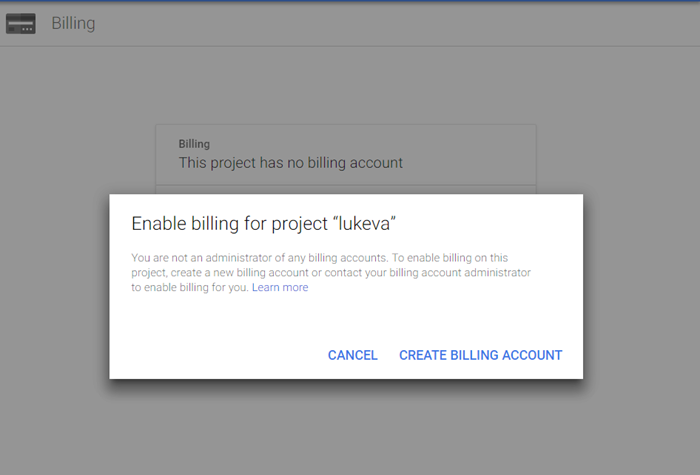This screenshot has height=475, width=700.
Task: Open the Learn more link
Action: 280,287
